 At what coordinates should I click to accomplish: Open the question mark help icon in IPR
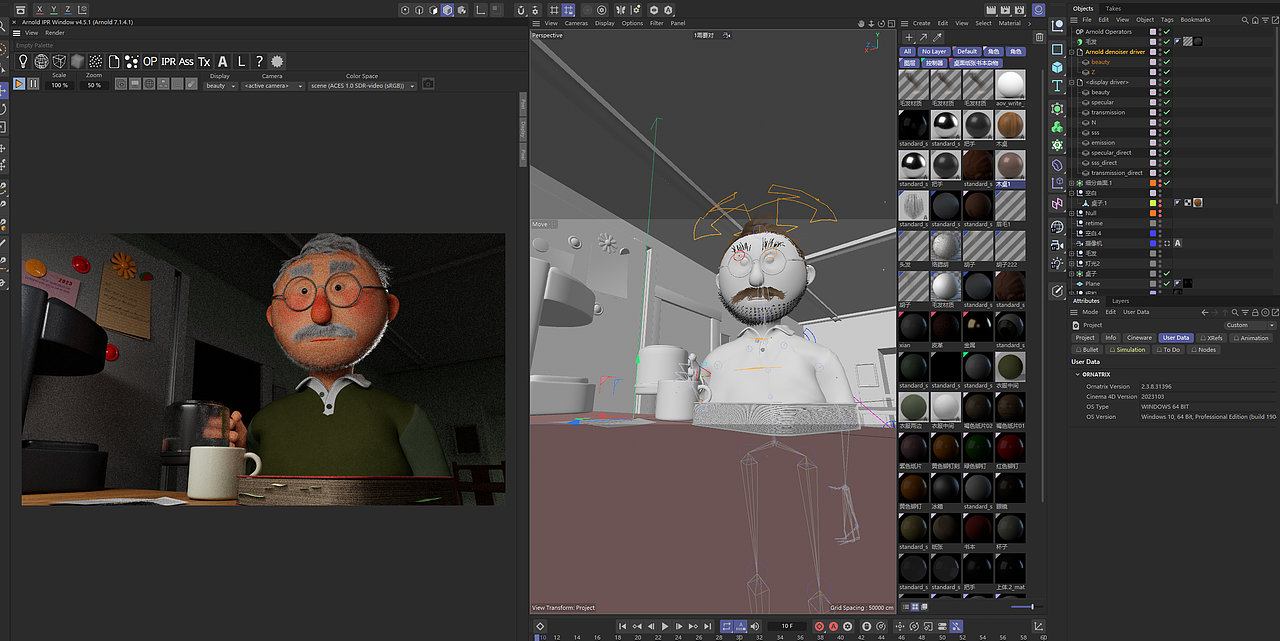coord(259,62)
